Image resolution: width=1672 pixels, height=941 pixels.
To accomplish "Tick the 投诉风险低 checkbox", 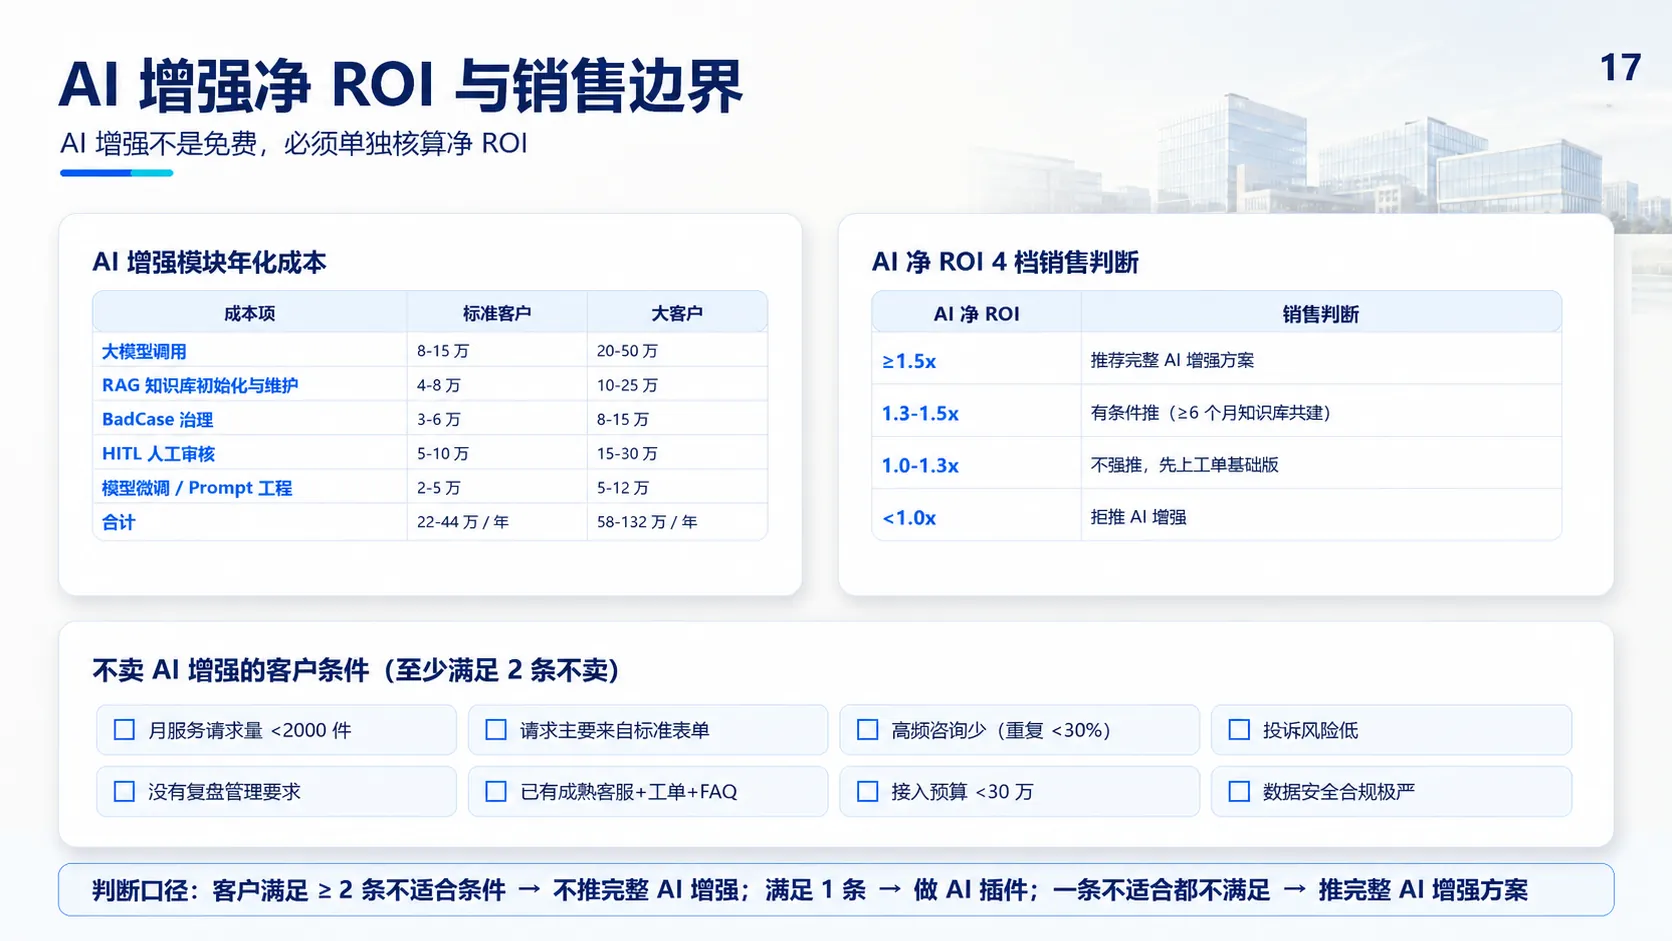I will coord(1239,730).
